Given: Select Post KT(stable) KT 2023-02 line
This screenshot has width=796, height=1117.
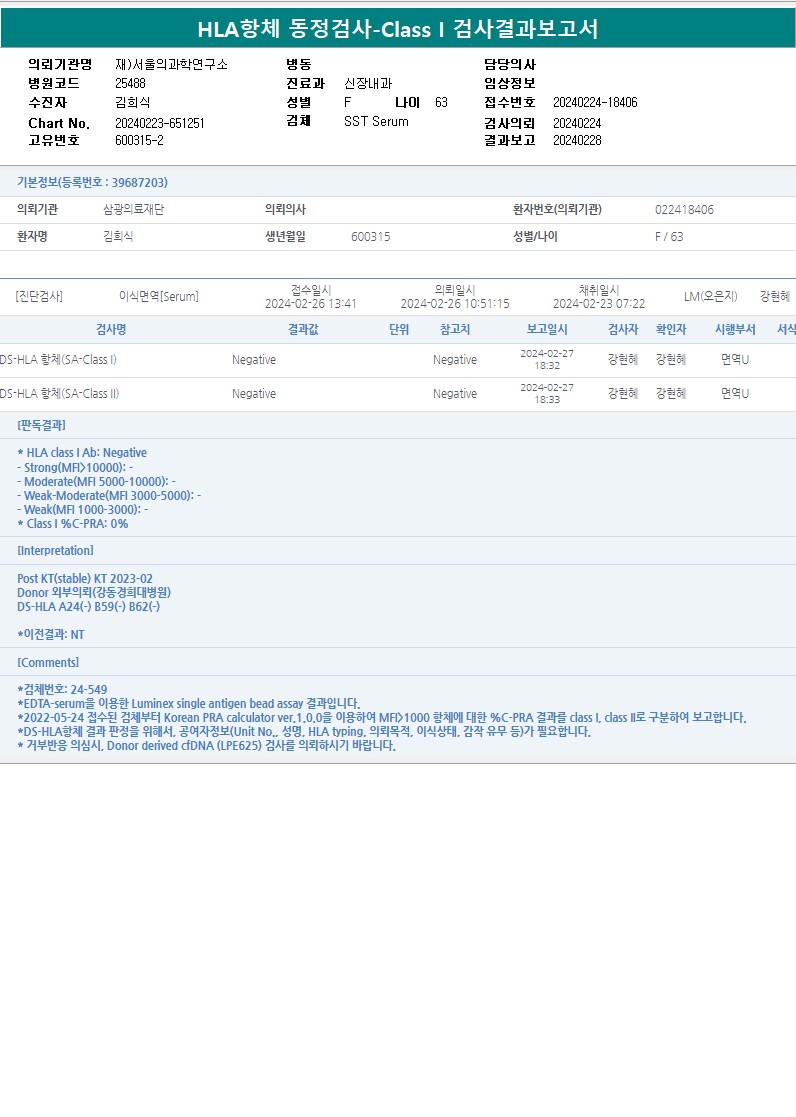Looking at the screenshot, I should pyautogui.click(x=85, y=578).
